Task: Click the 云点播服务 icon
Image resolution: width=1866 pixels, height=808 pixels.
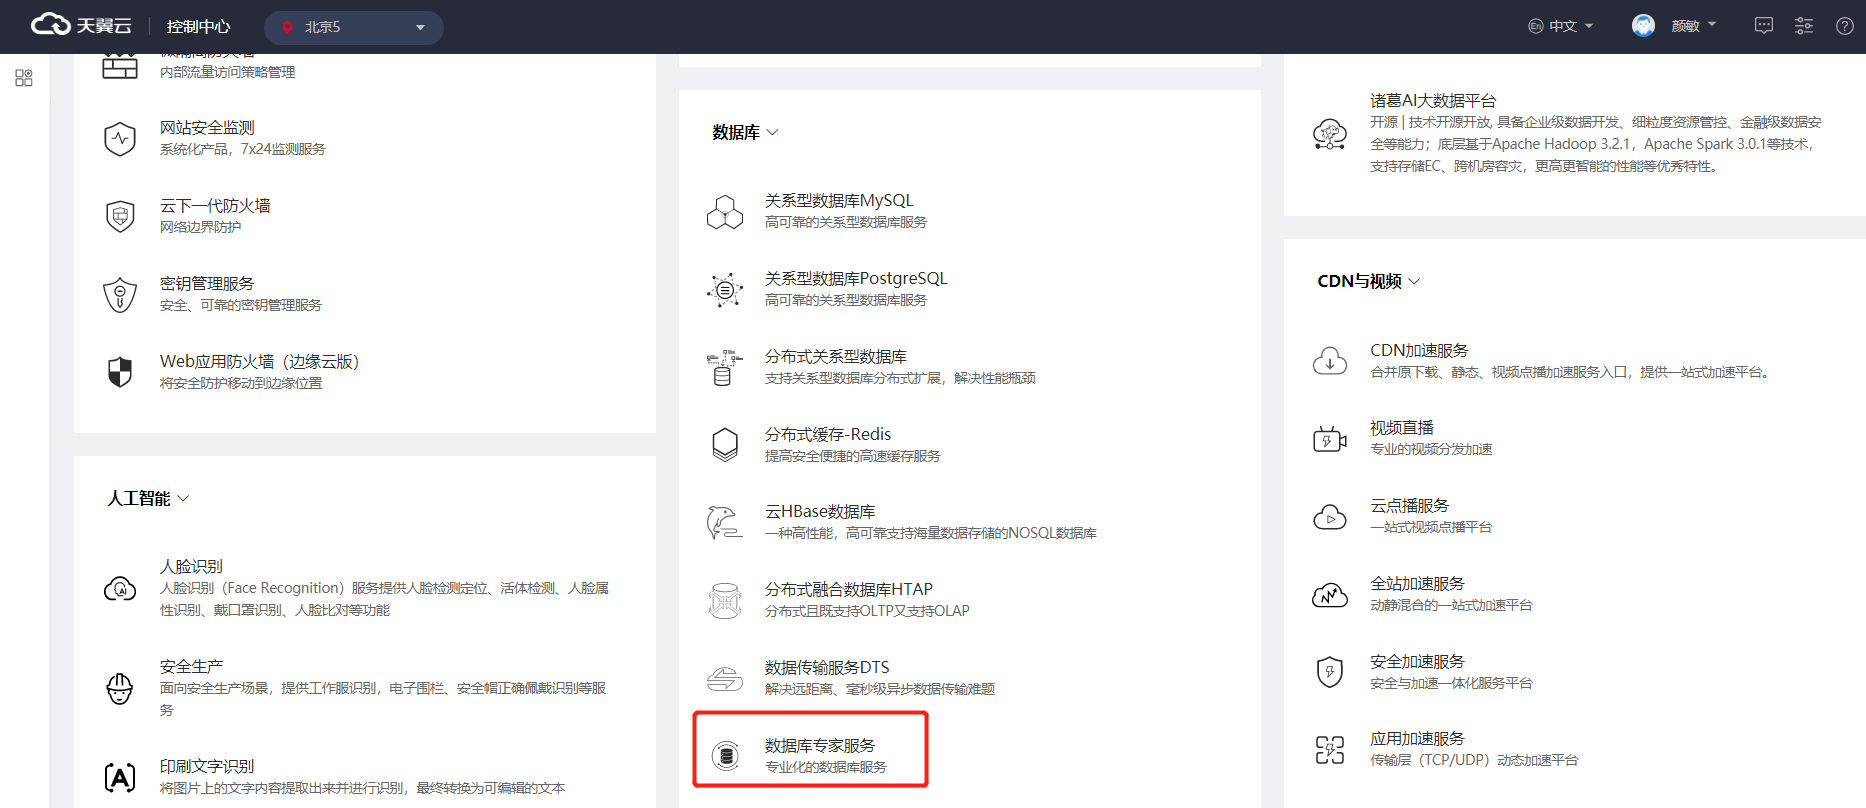Action: click(1330, 516)
